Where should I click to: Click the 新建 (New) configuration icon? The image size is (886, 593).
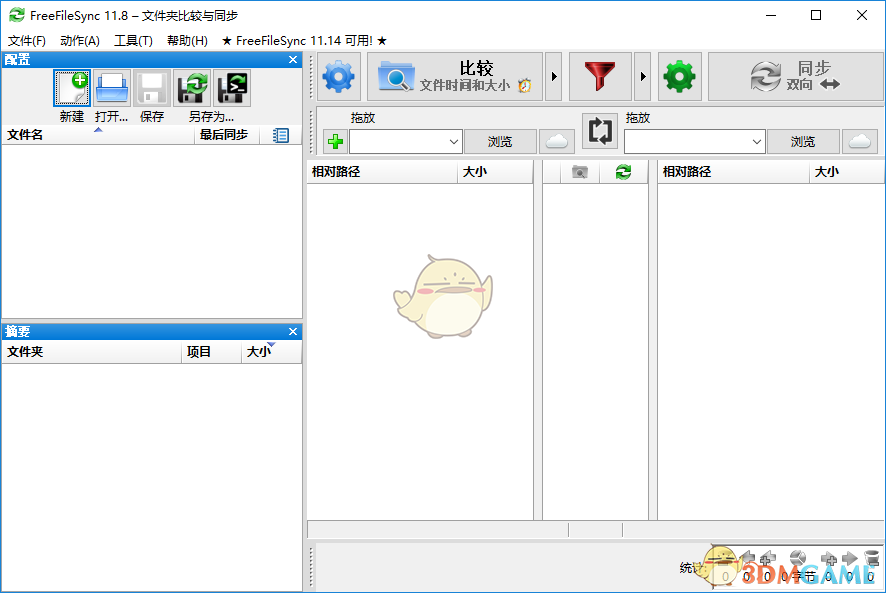pos(71,89)
